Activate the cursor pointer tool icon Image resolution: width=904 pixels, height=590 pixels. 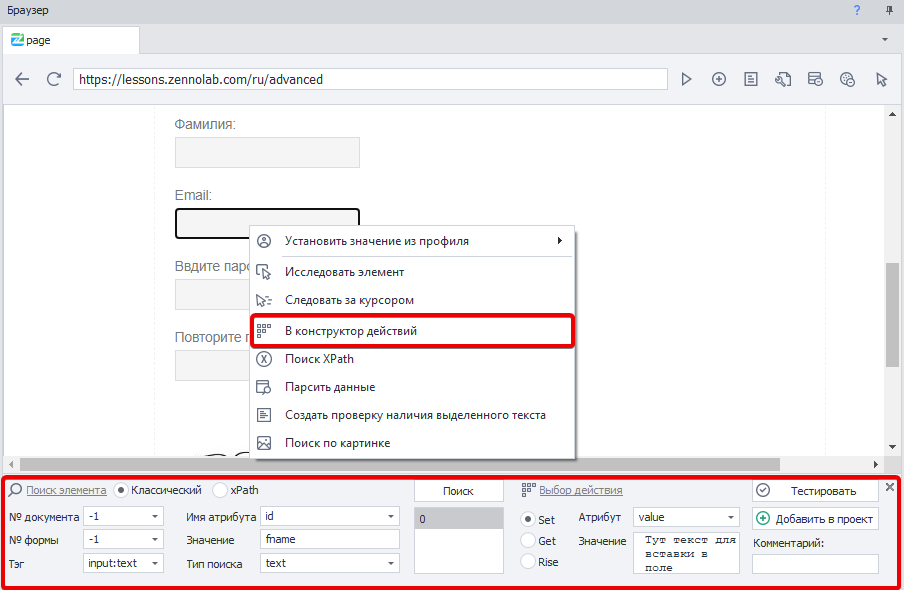click(881, 79)
